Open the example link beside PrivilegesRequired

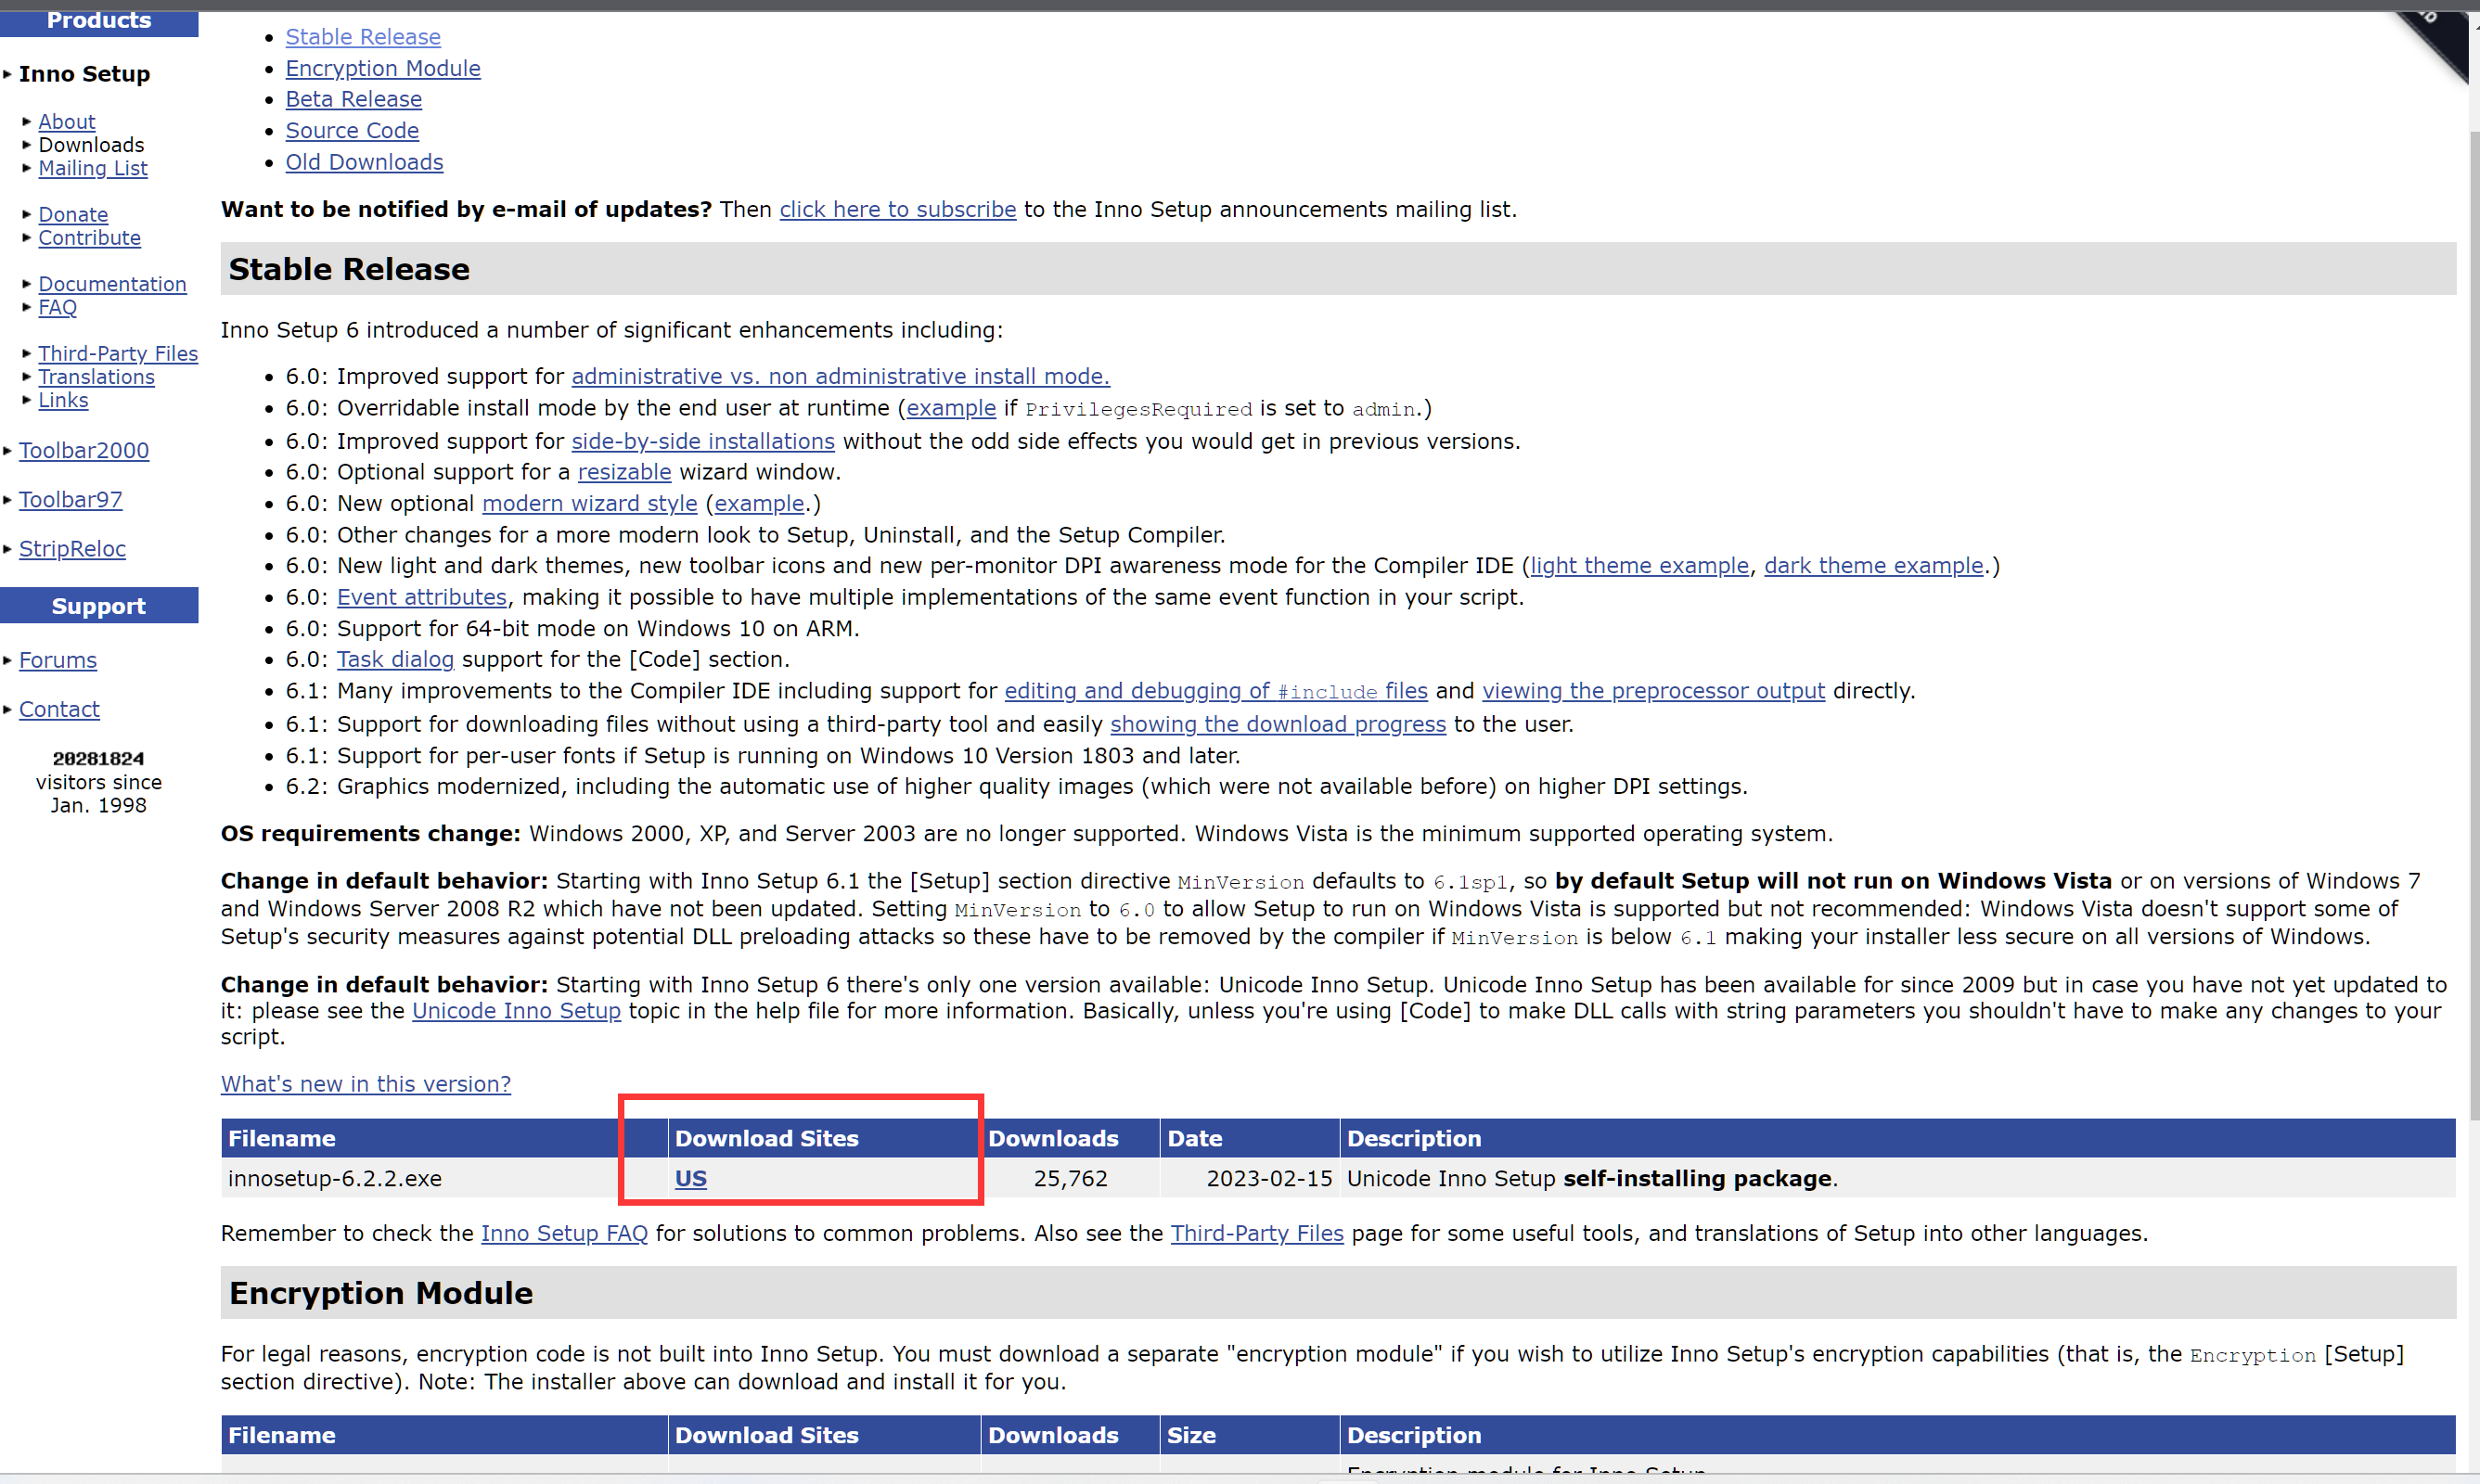pos(951,408)
